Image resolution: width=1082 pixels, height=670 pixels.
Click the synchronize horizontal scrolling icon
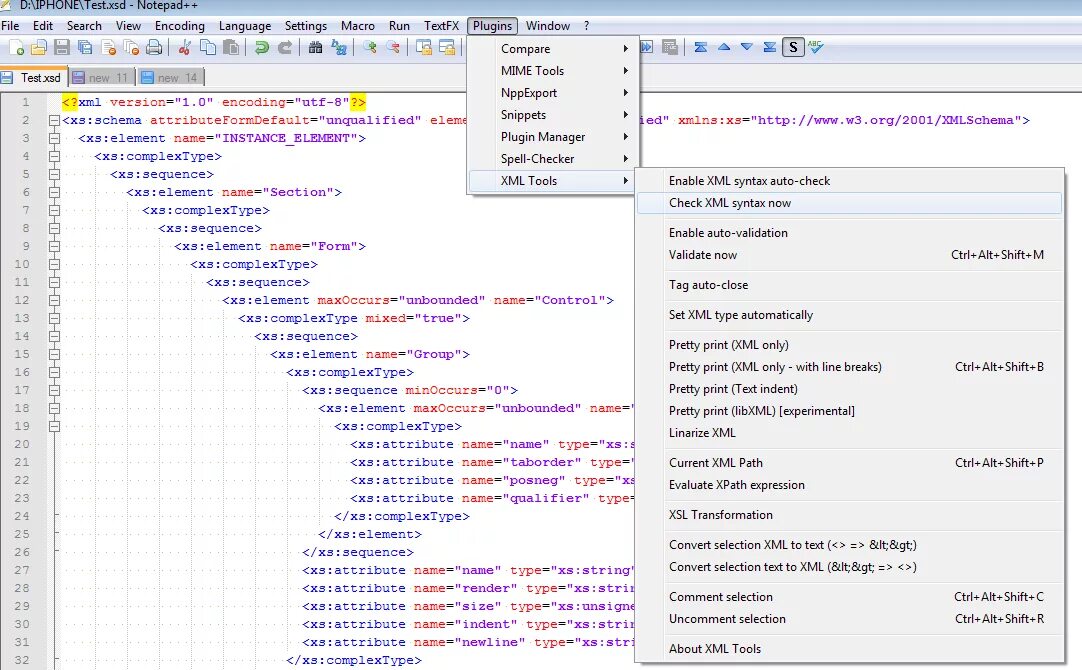coord(447,48)
